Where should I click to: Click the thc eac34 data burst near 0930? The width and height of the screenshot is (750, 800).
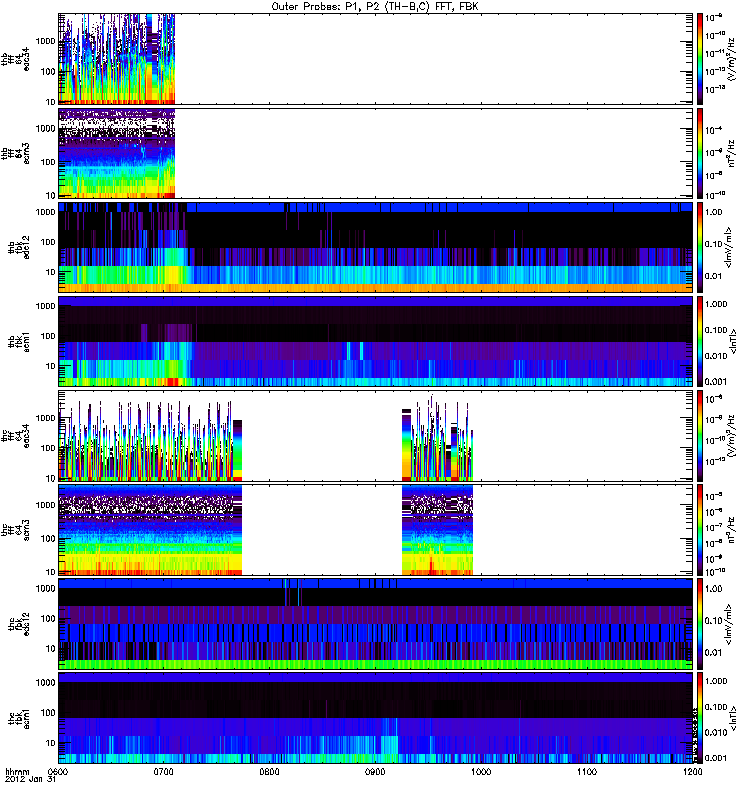pos(437,439)
